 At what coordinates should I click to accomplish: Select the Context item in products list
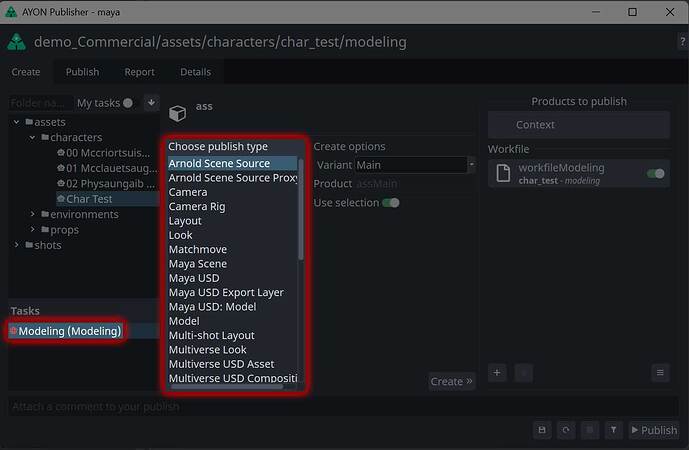coord(579,125)
